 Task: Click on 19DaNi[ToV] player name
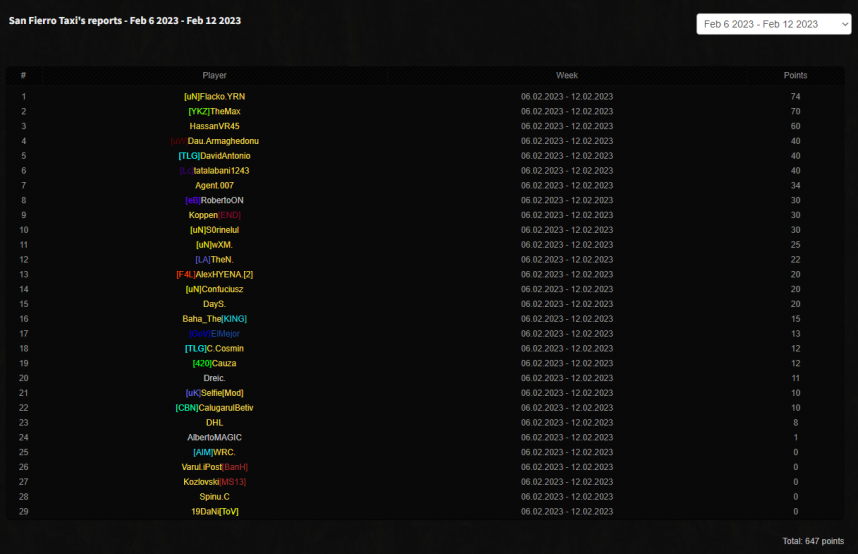tap(214, 511)
